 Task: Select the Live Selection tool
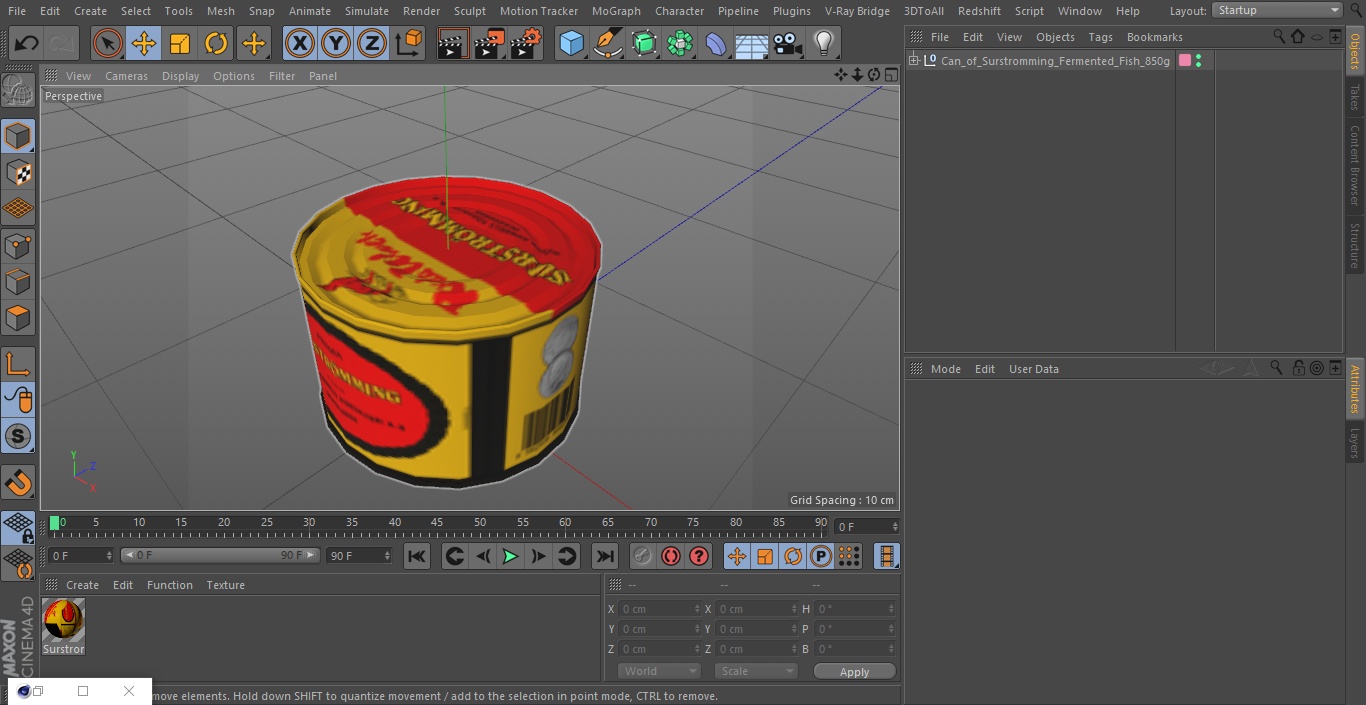108,43
